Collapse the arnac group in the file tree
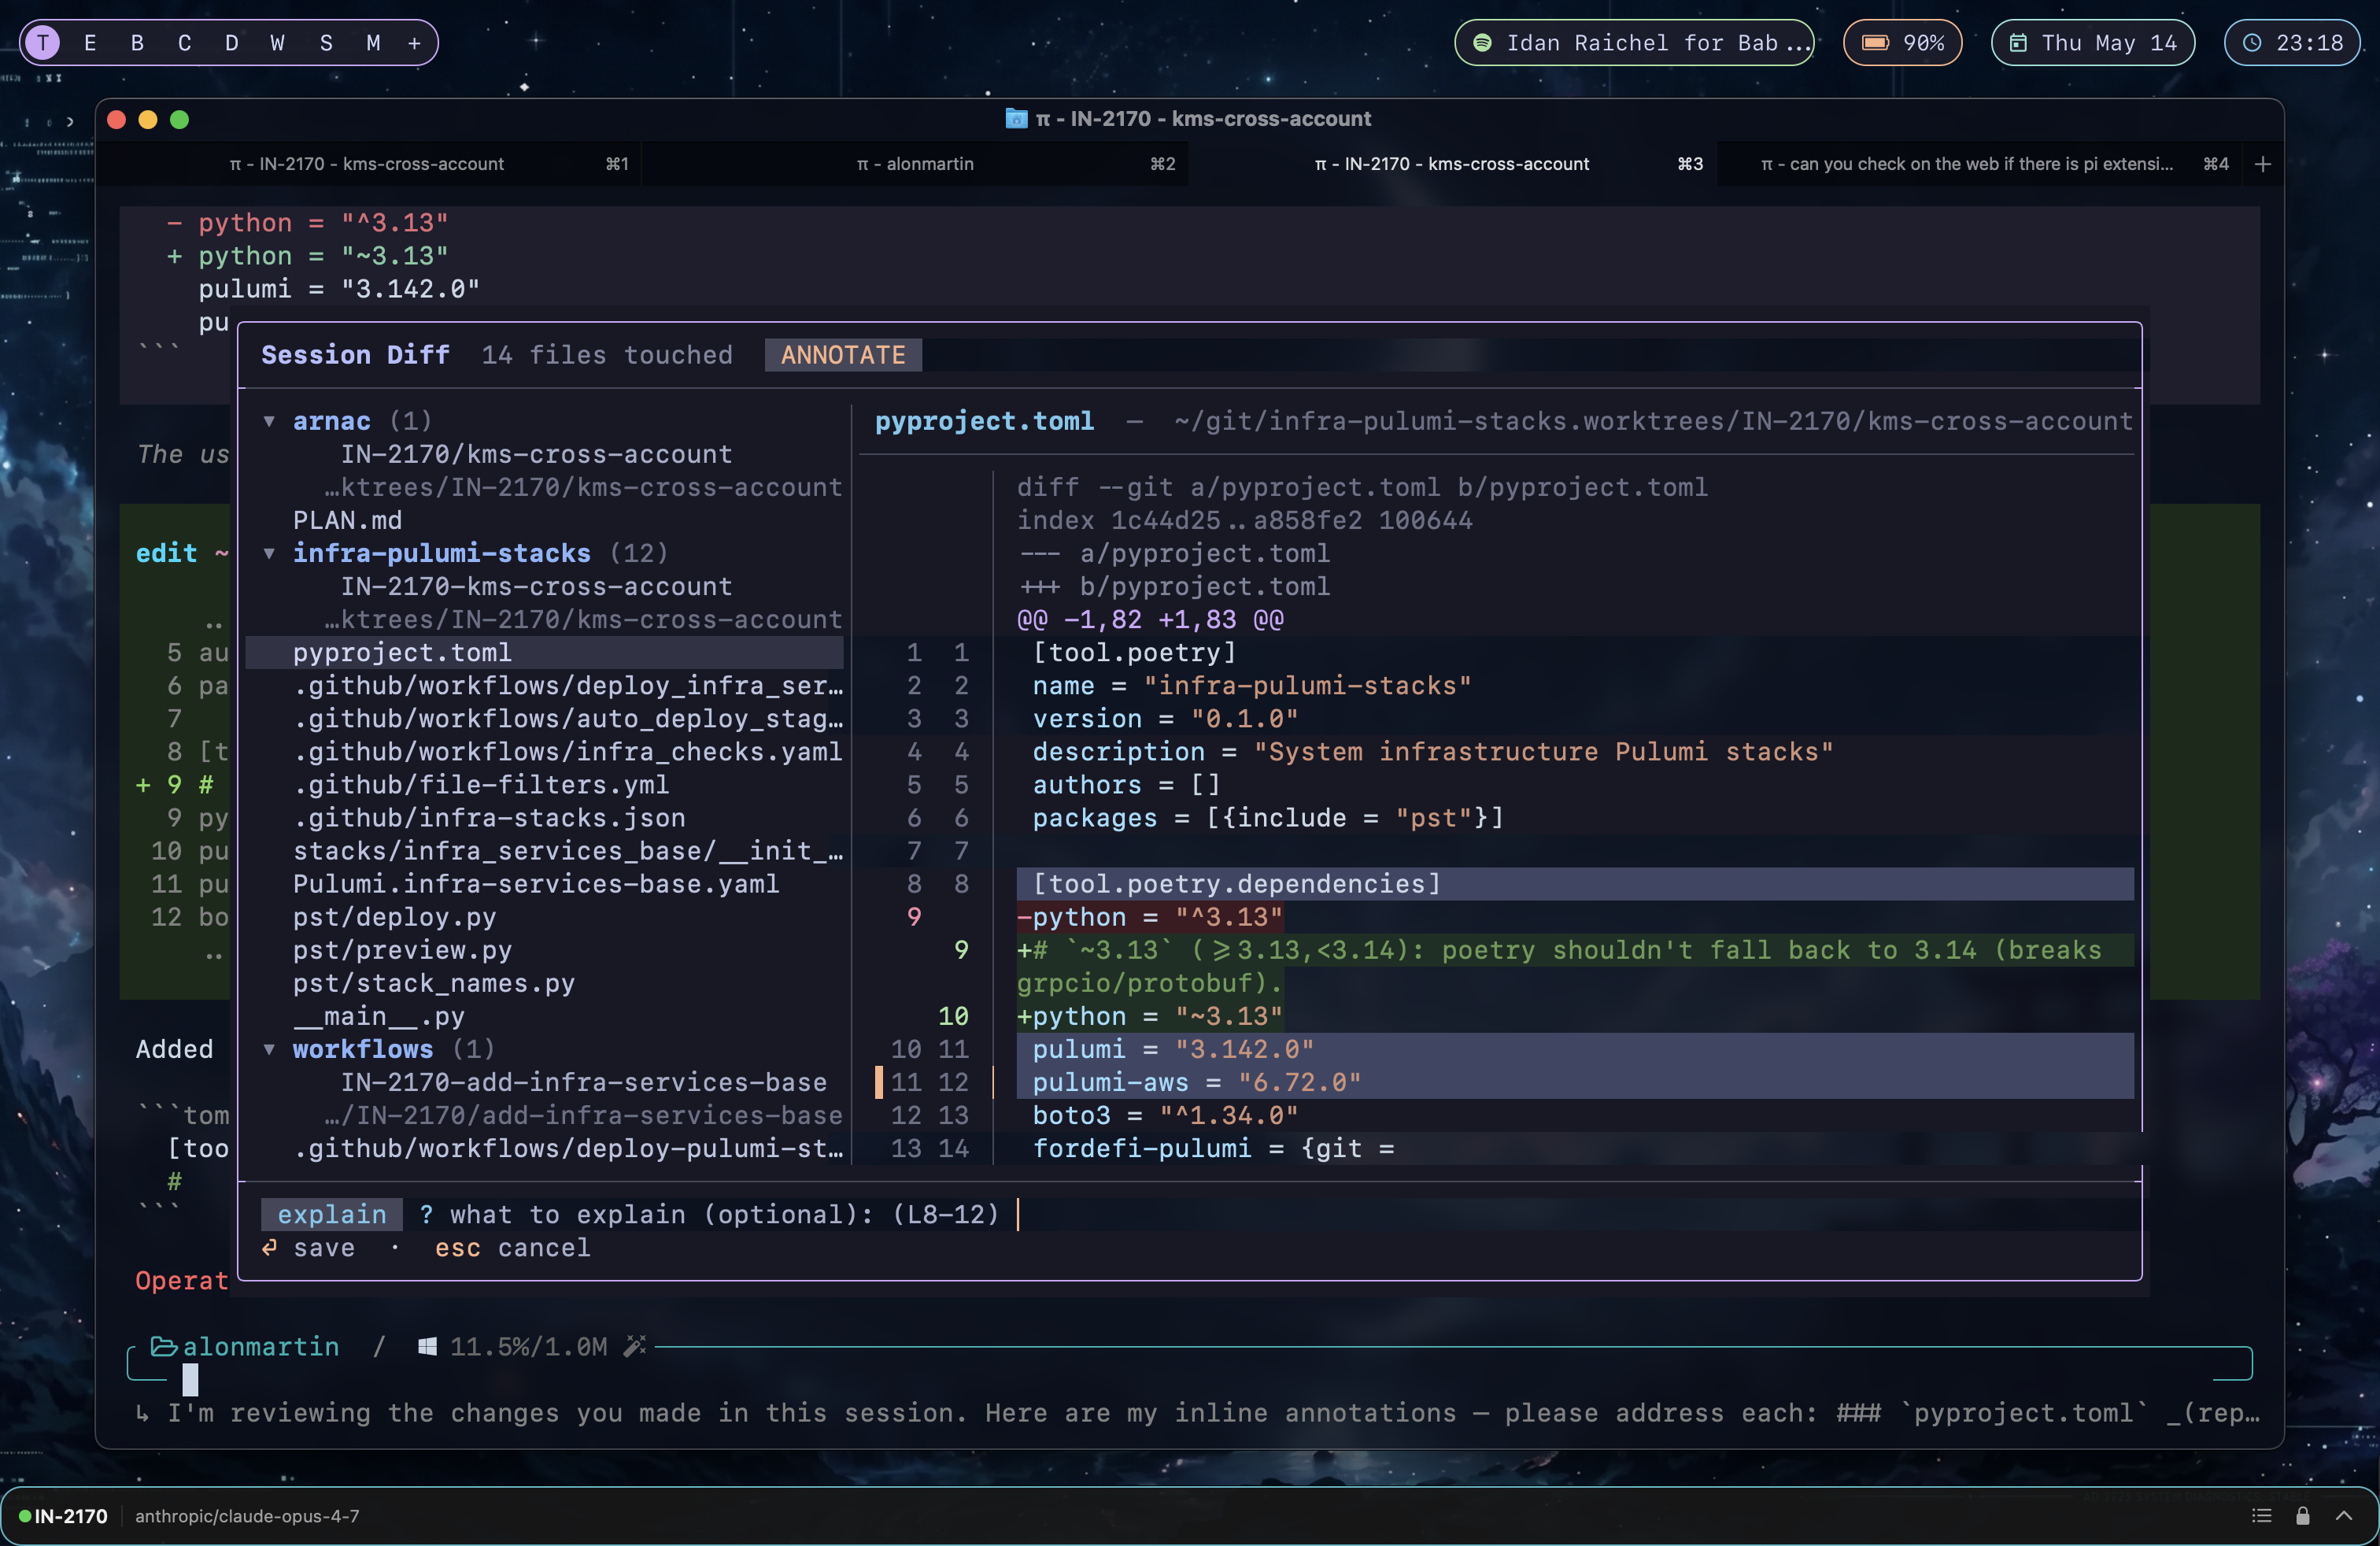 pos(269,421)
